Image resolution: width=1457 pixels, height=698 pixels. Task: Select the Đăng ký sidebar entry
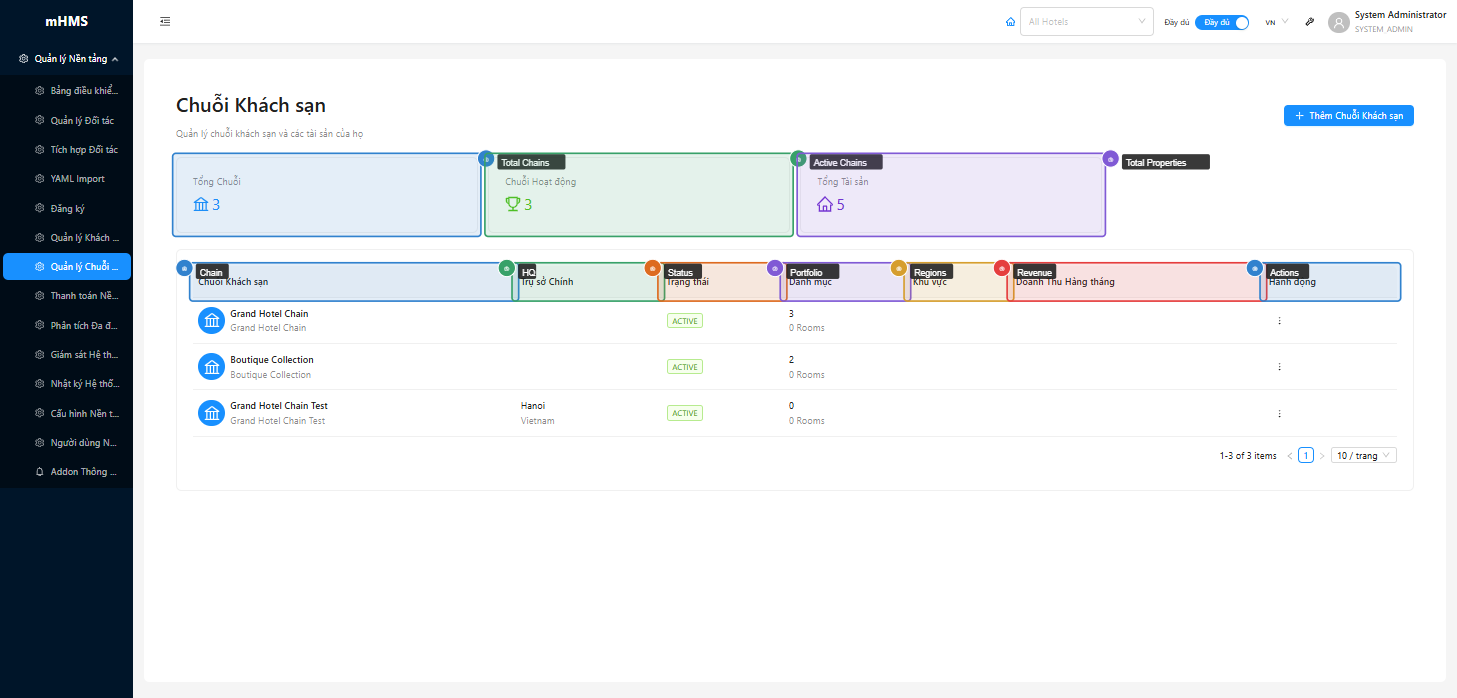tap(67, 209)
